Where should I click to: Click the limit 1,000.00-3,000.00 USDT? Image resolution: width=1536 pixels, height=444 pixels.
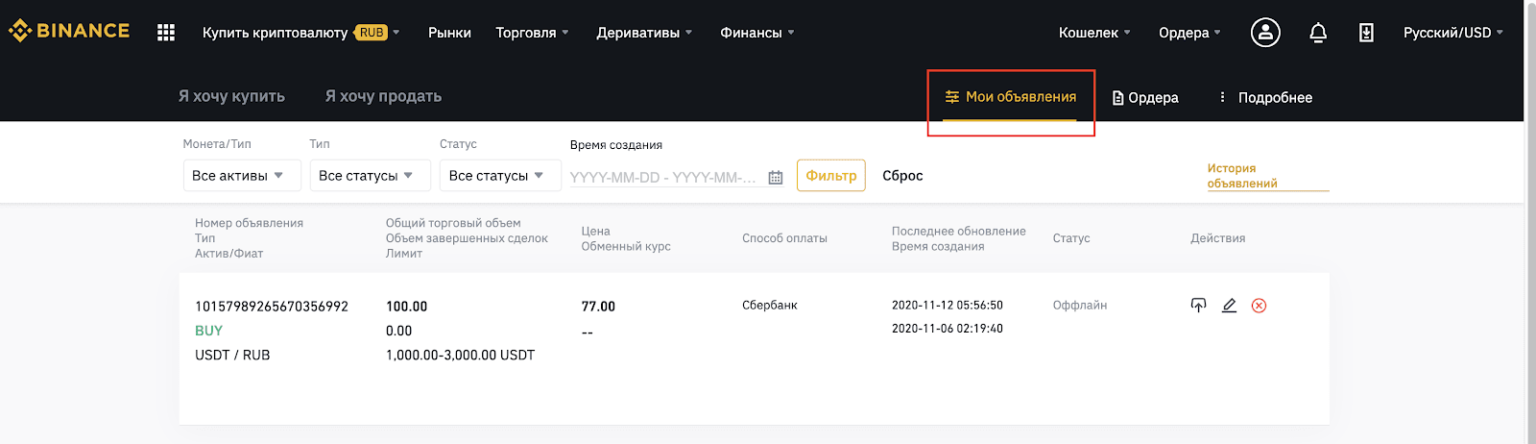coord(460,355)
